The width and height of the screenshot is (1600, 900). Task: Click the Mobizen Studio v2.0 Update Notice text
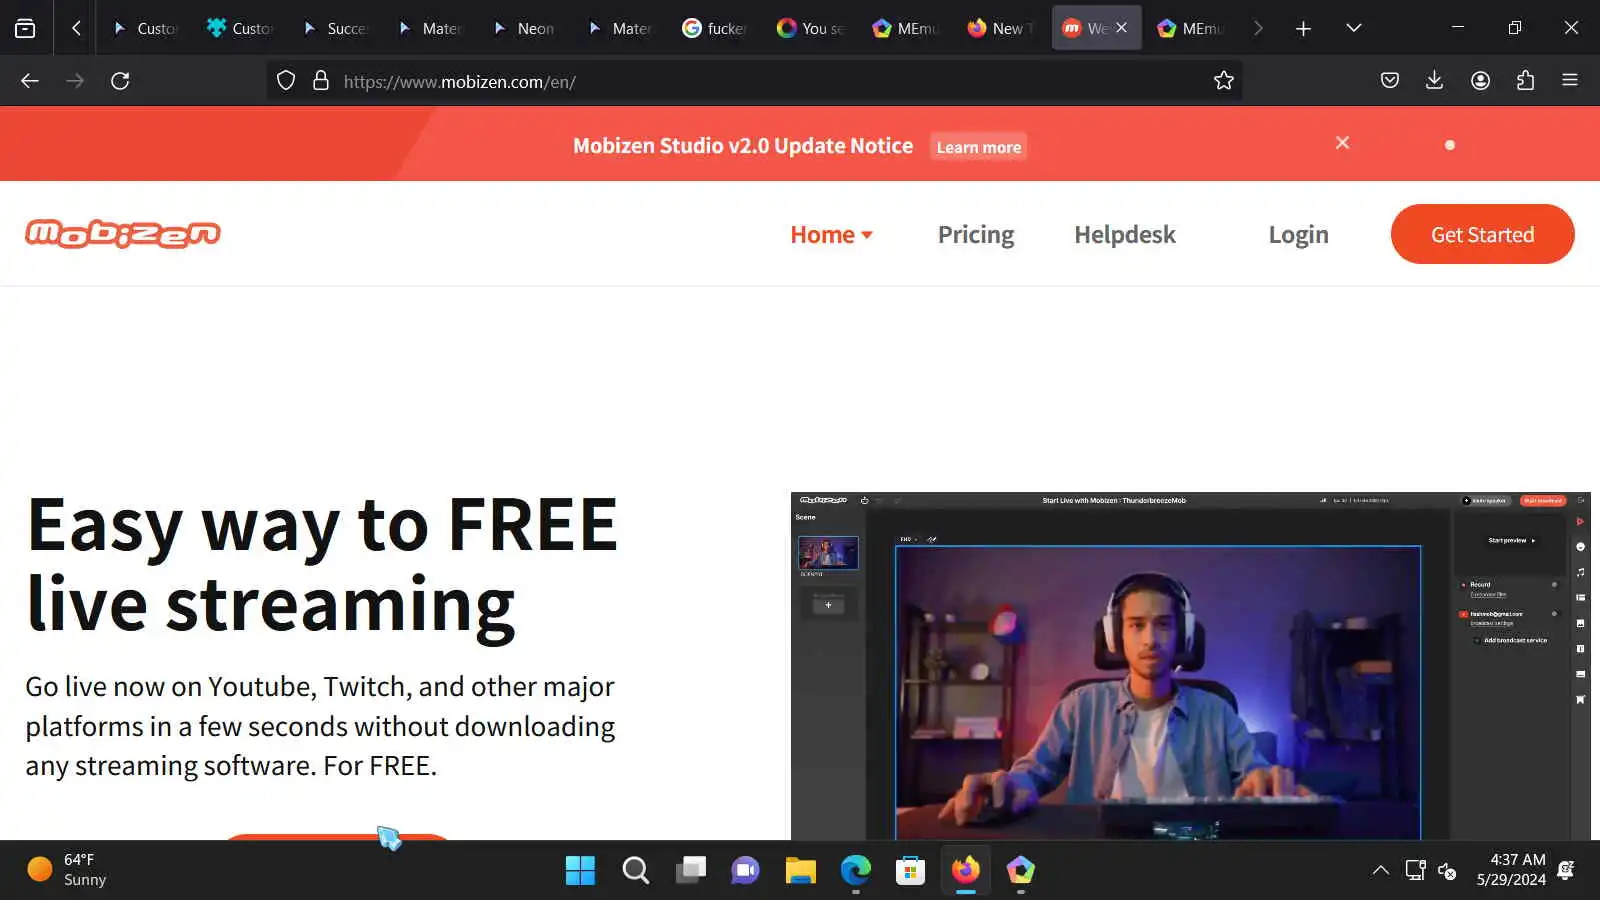click(743, 146)
